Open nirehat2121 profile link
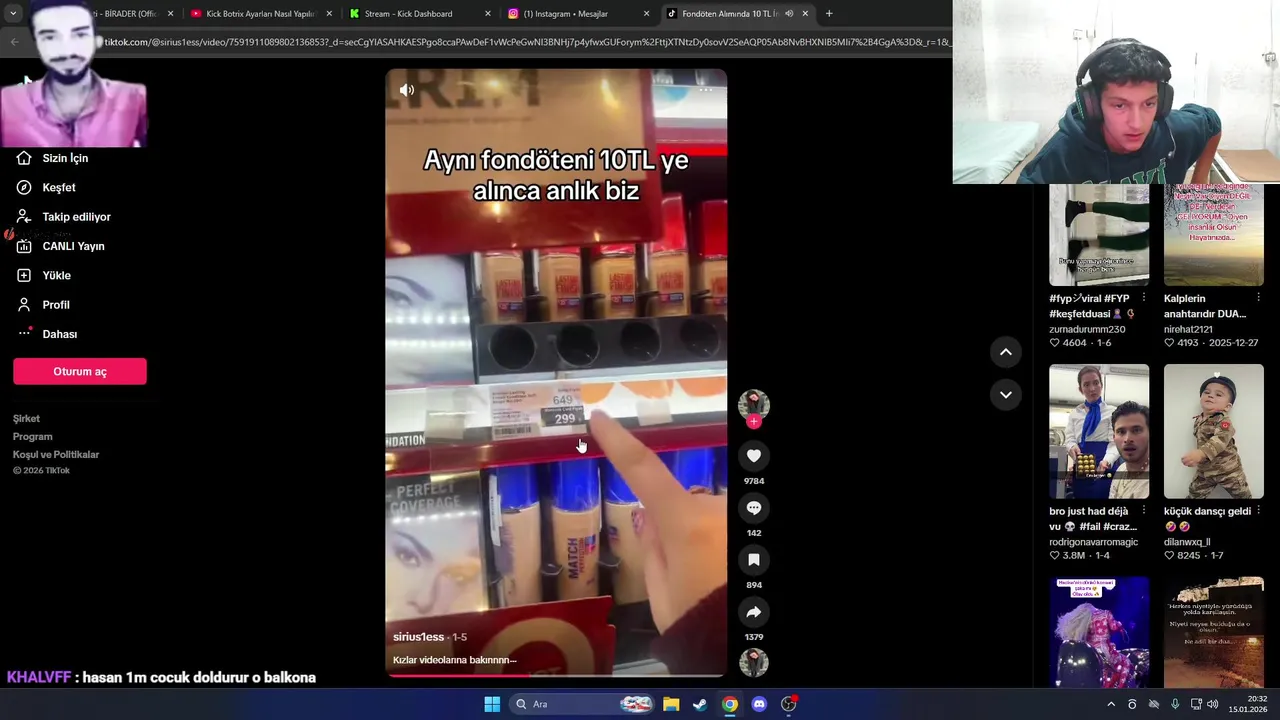Viewport: 1280px width, 720px height. coord(1188,329)
